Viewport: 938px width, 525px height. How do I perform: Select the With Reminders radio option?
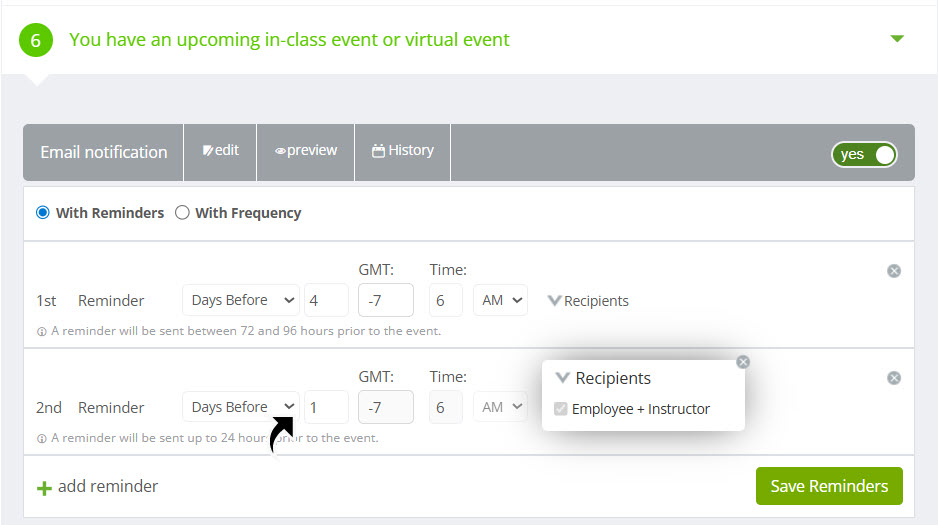pos(42,213)
